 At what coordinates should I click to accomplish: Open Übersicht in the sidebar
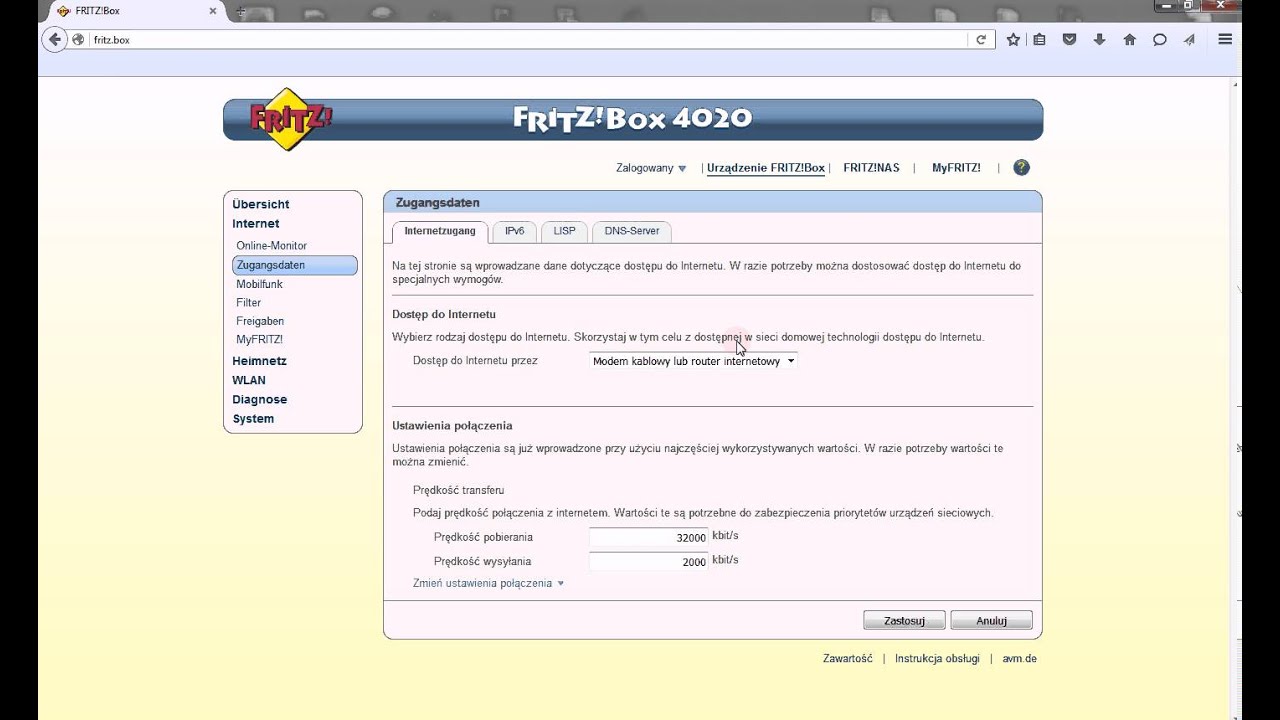261,204
